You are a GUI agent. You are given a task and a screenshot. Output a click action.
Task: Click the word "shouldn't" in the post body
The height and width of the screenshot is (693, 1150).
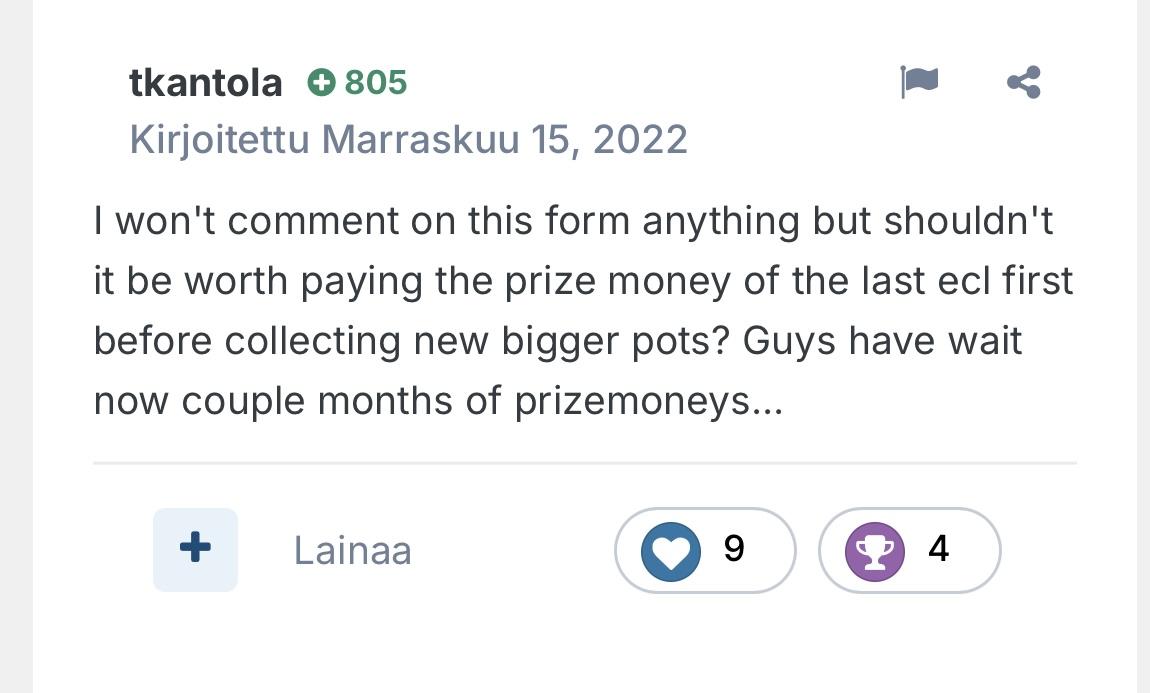coord(968,221)
